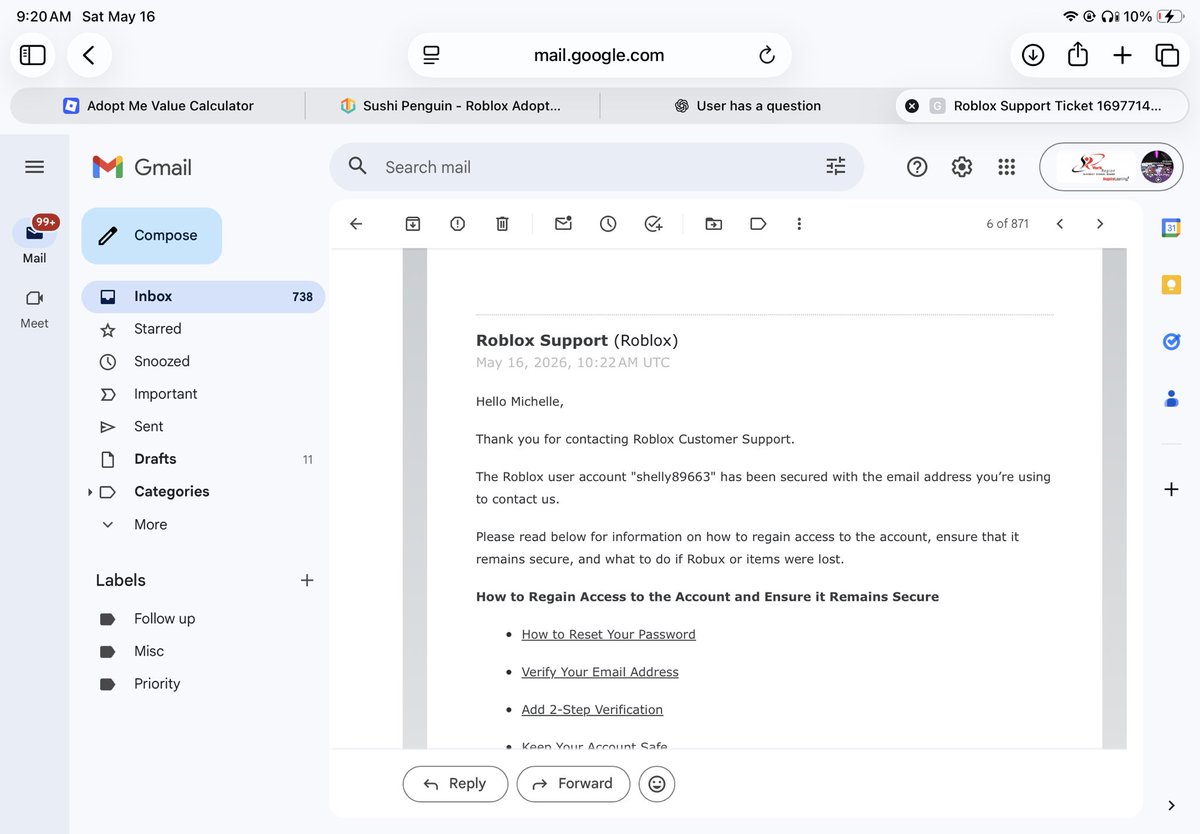Image resolution: width=1200 pixels, height=834 pixels.
Task: Delete this email with trash icon
Action: [x=502, y=224]
